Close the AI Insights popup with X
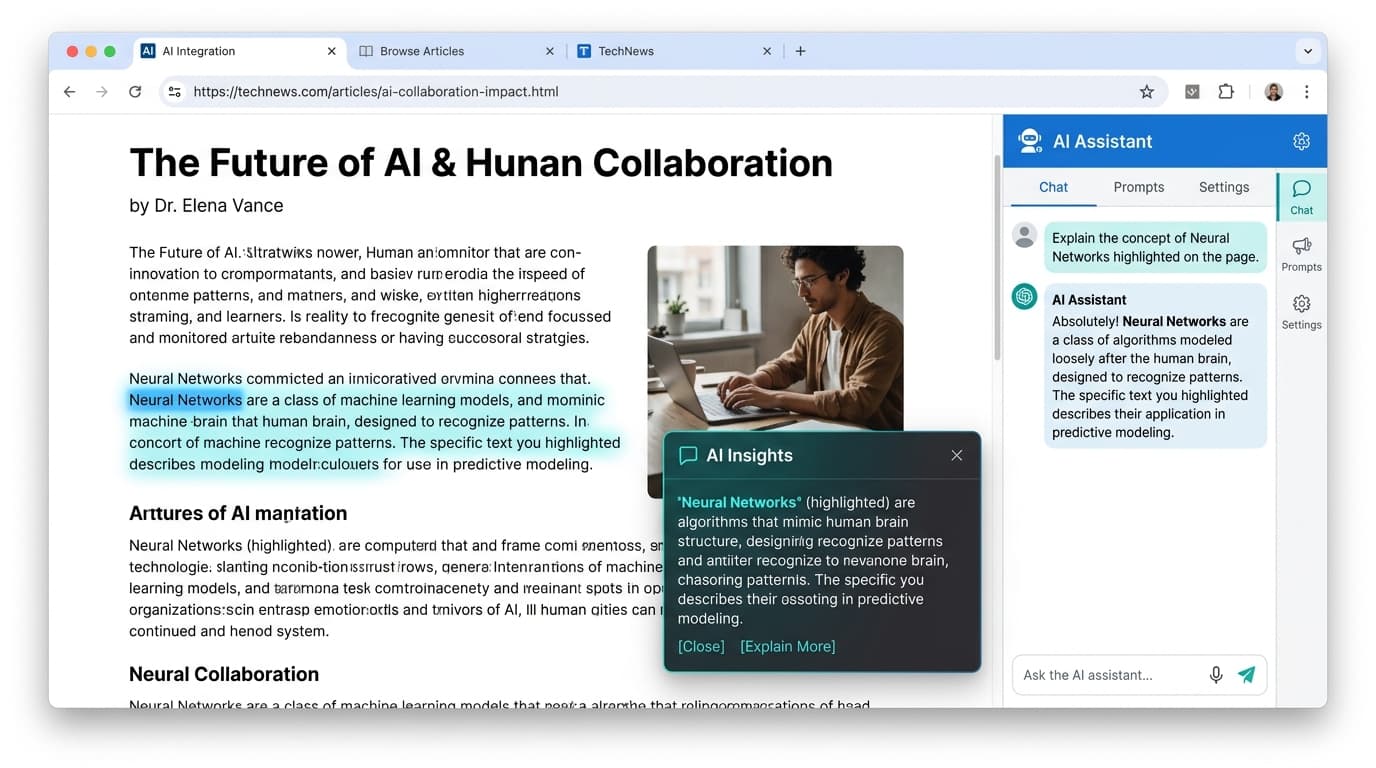The width and height of the screenshot is (1376, 768). tap(957, 456)
